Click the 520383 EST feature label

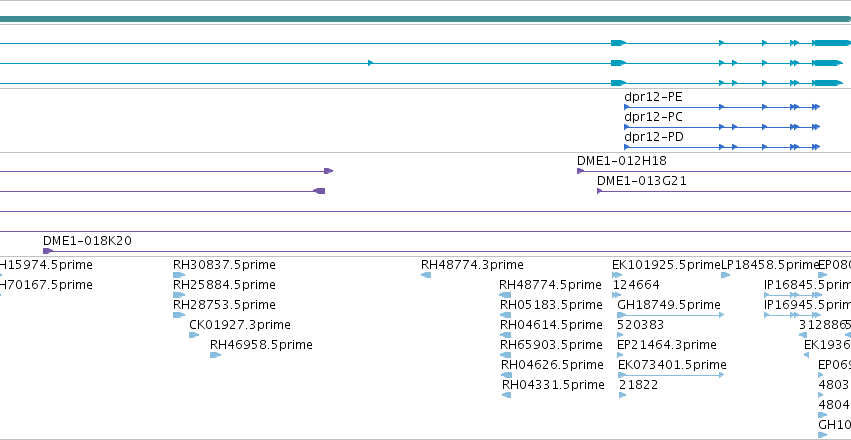pyautogui.click(x=640, y=324)
